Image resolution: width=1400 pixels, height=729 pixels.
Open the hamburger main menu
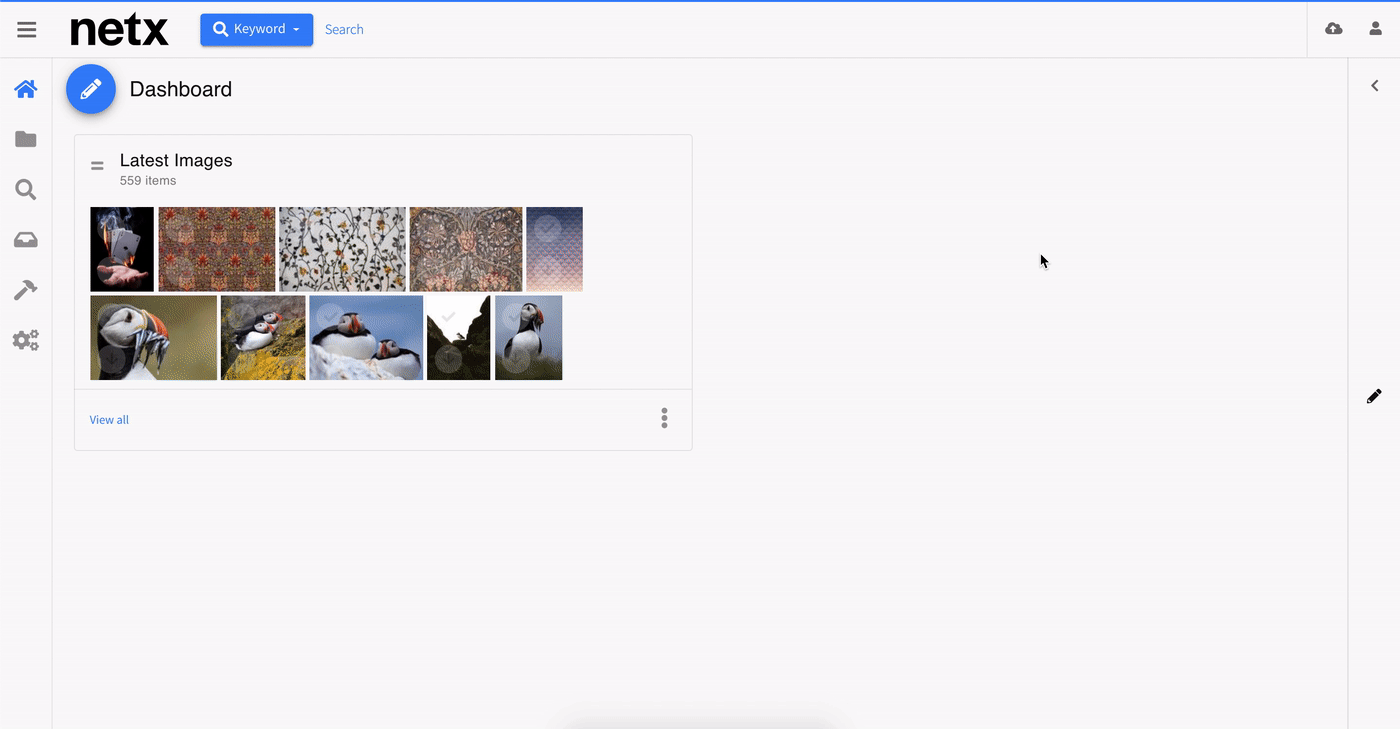pos(27,30)
